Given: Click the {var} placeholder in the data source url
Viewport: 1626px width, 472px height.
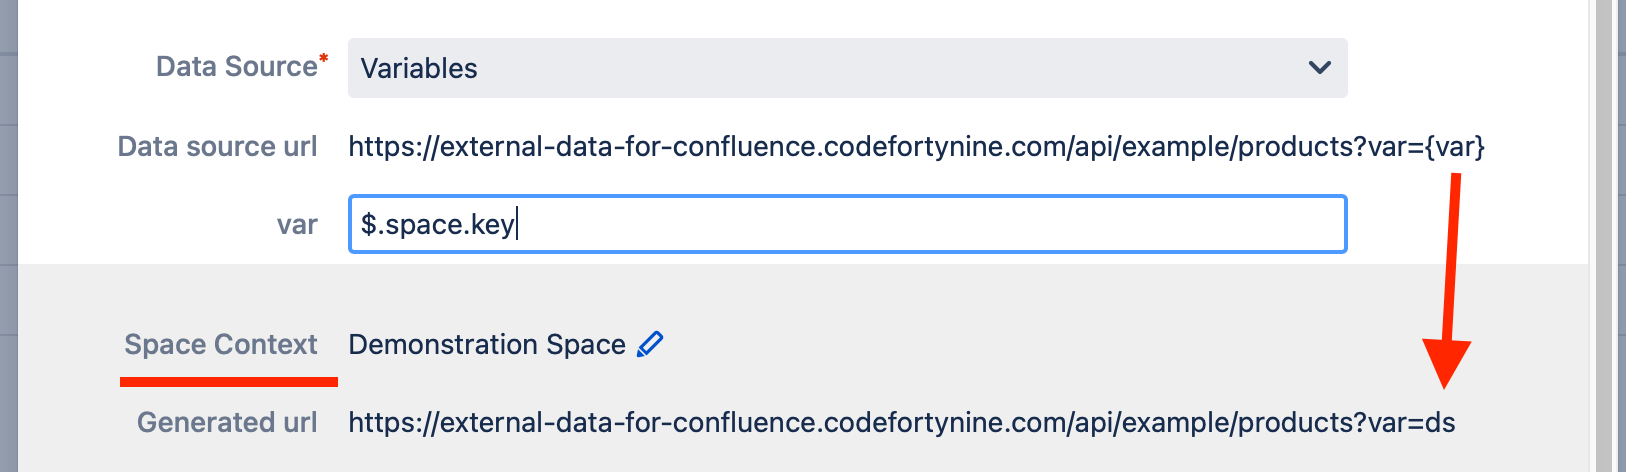Looking at the screenshot, I should [x=1455, y=147].
